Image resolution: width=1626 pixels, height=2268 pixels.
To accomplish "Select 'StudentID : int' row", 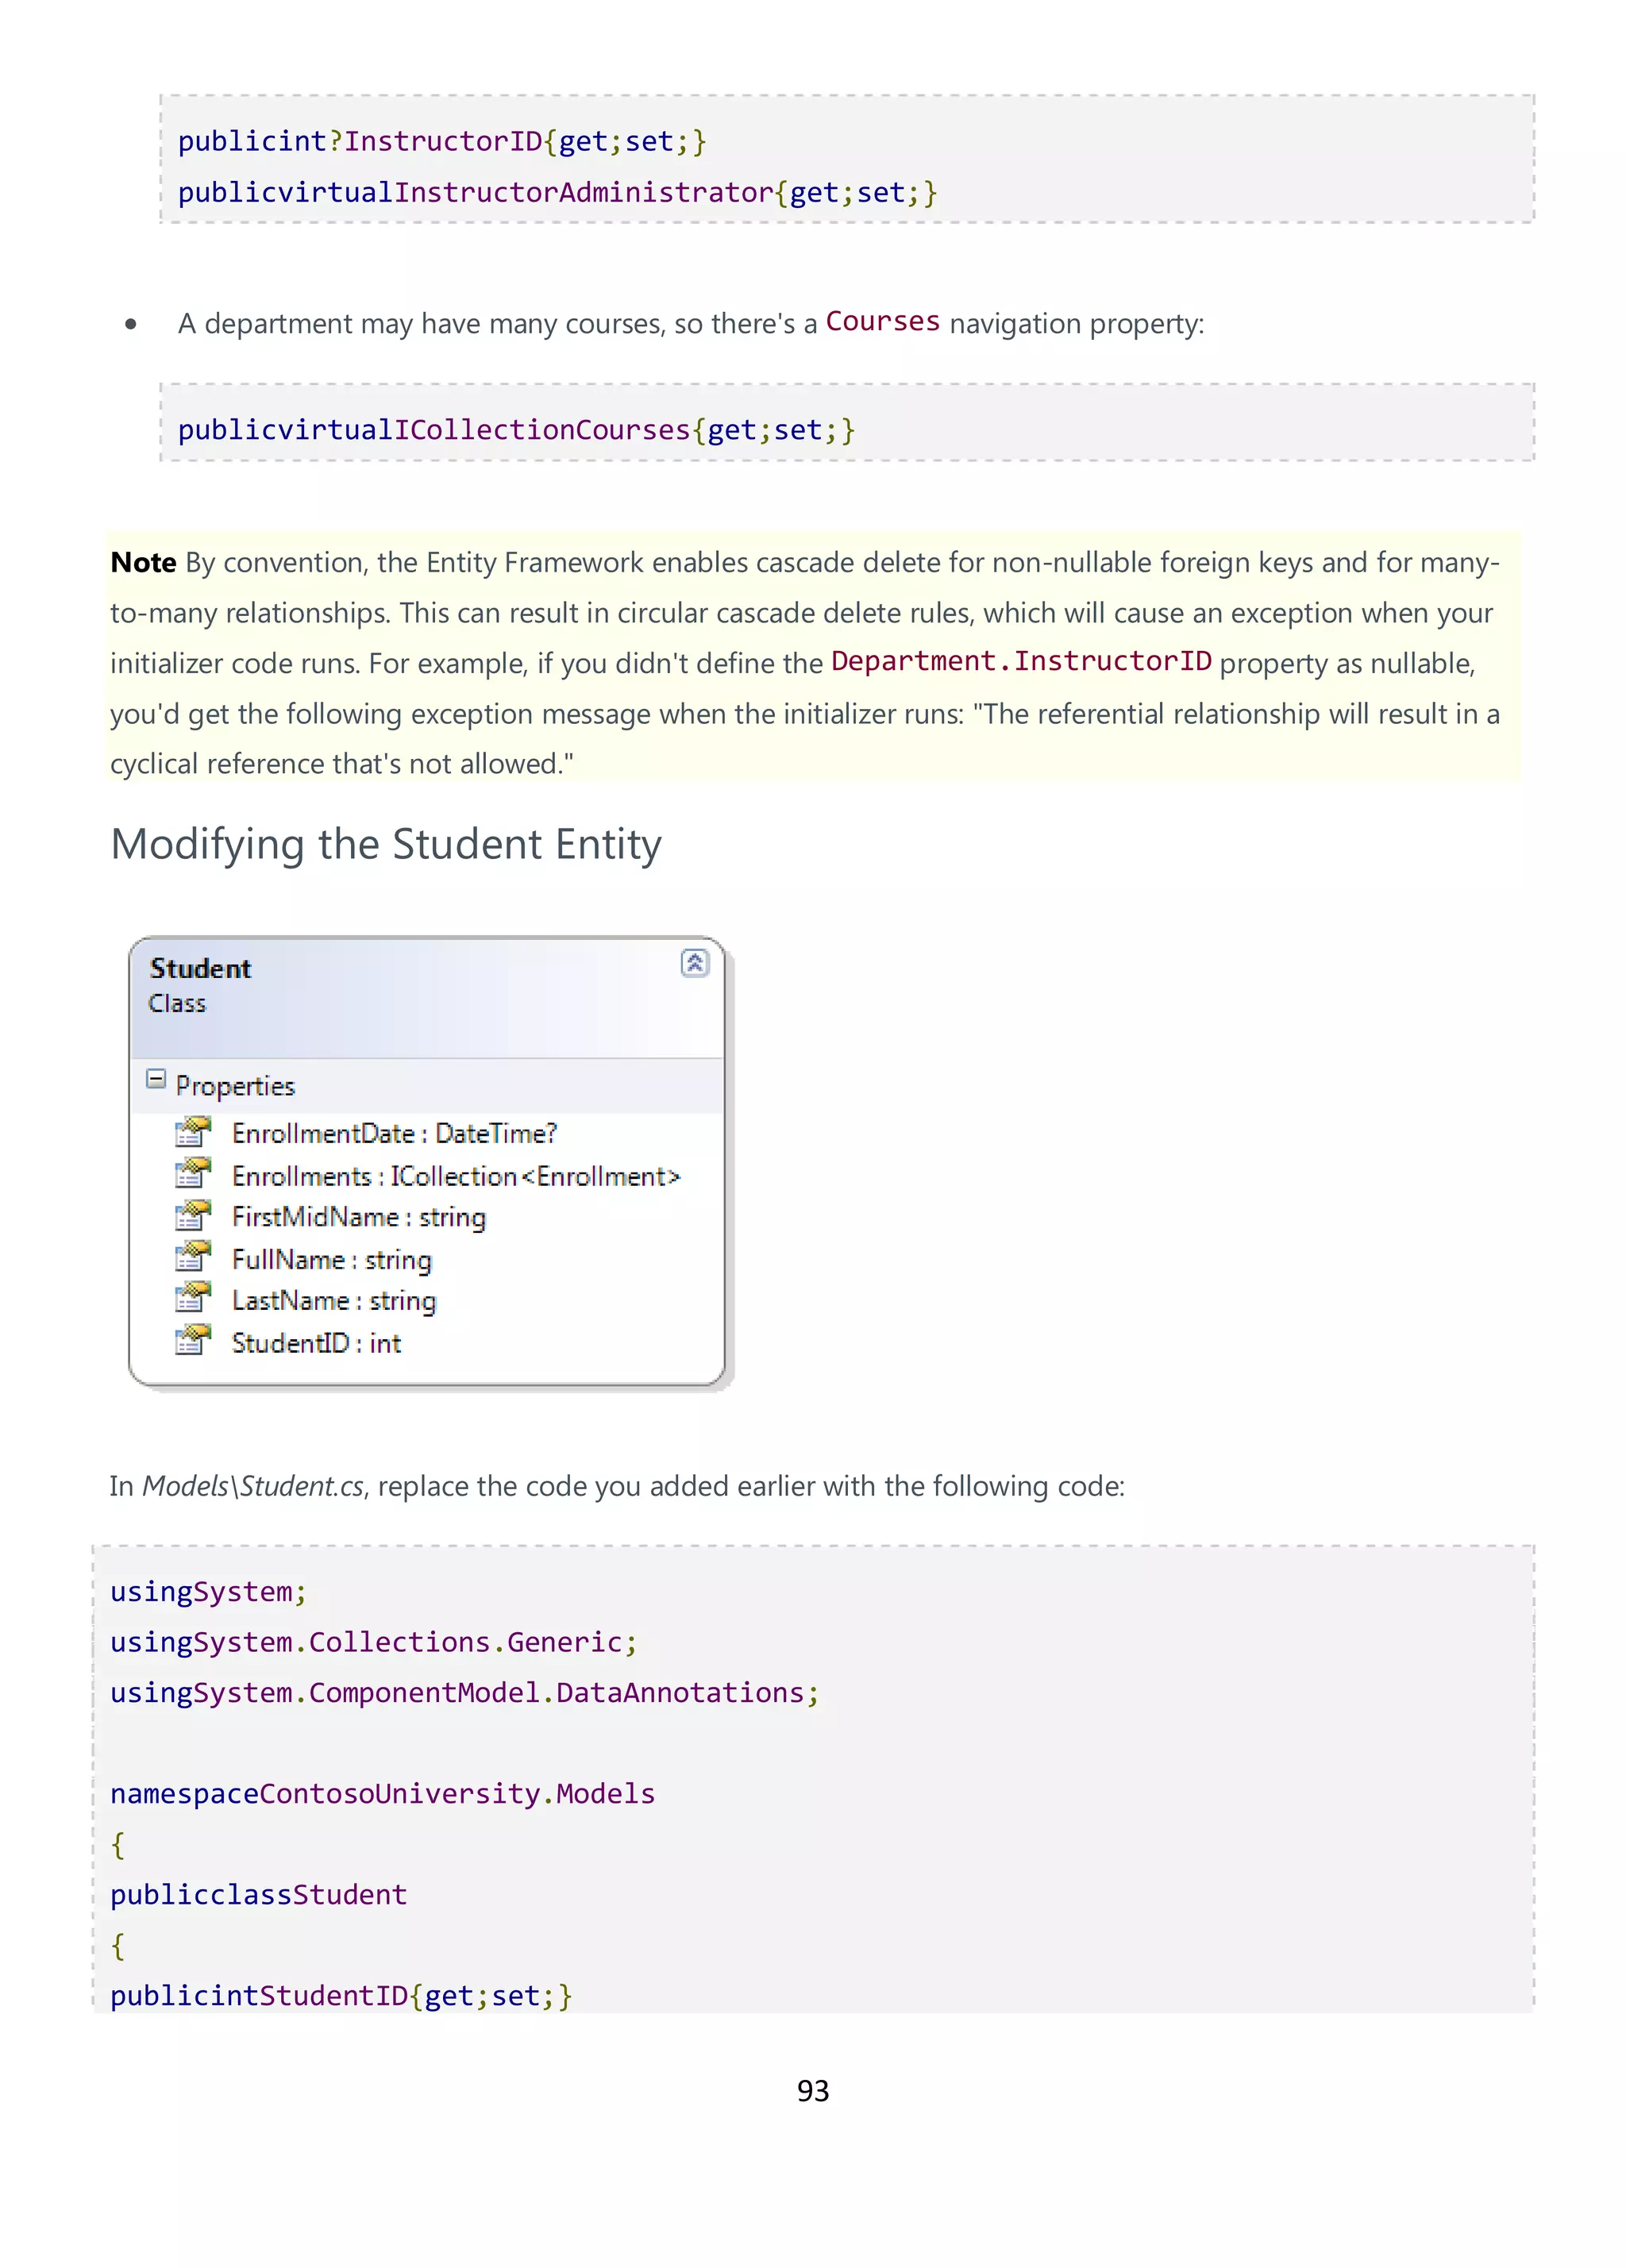I will click(316, 1343).
